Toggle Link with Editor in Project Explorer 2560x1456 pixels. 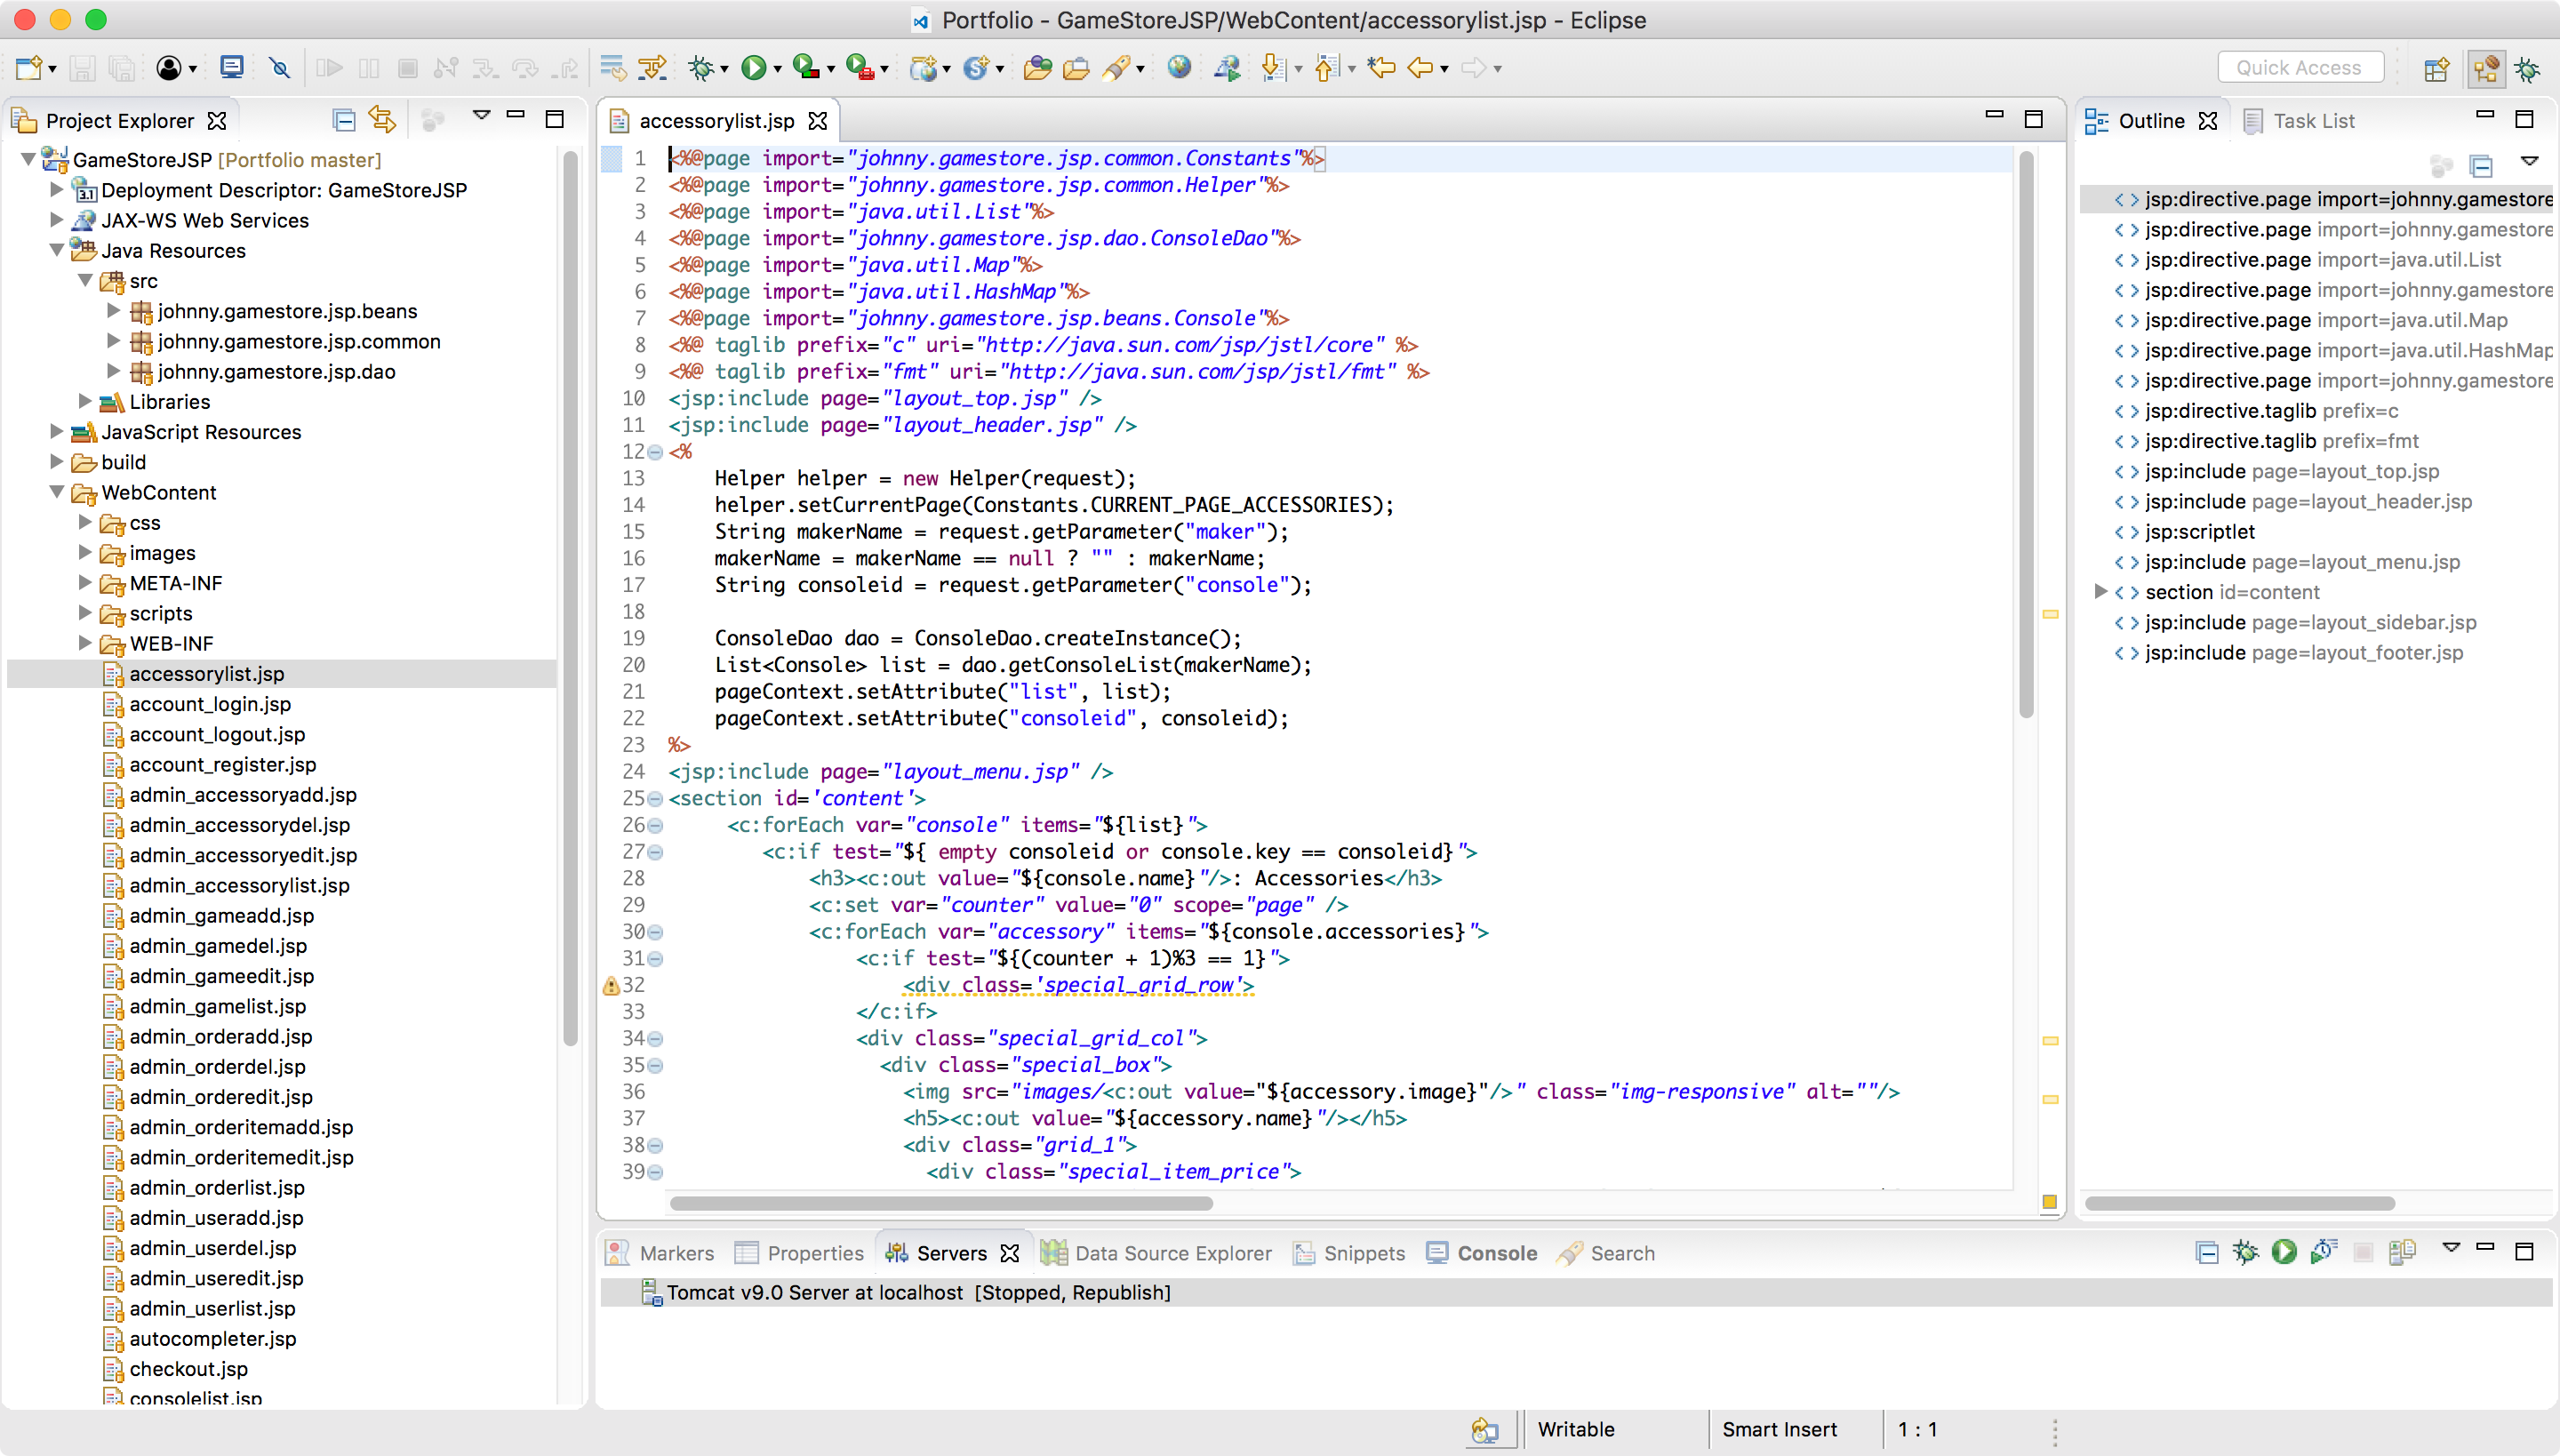(382, 121)
